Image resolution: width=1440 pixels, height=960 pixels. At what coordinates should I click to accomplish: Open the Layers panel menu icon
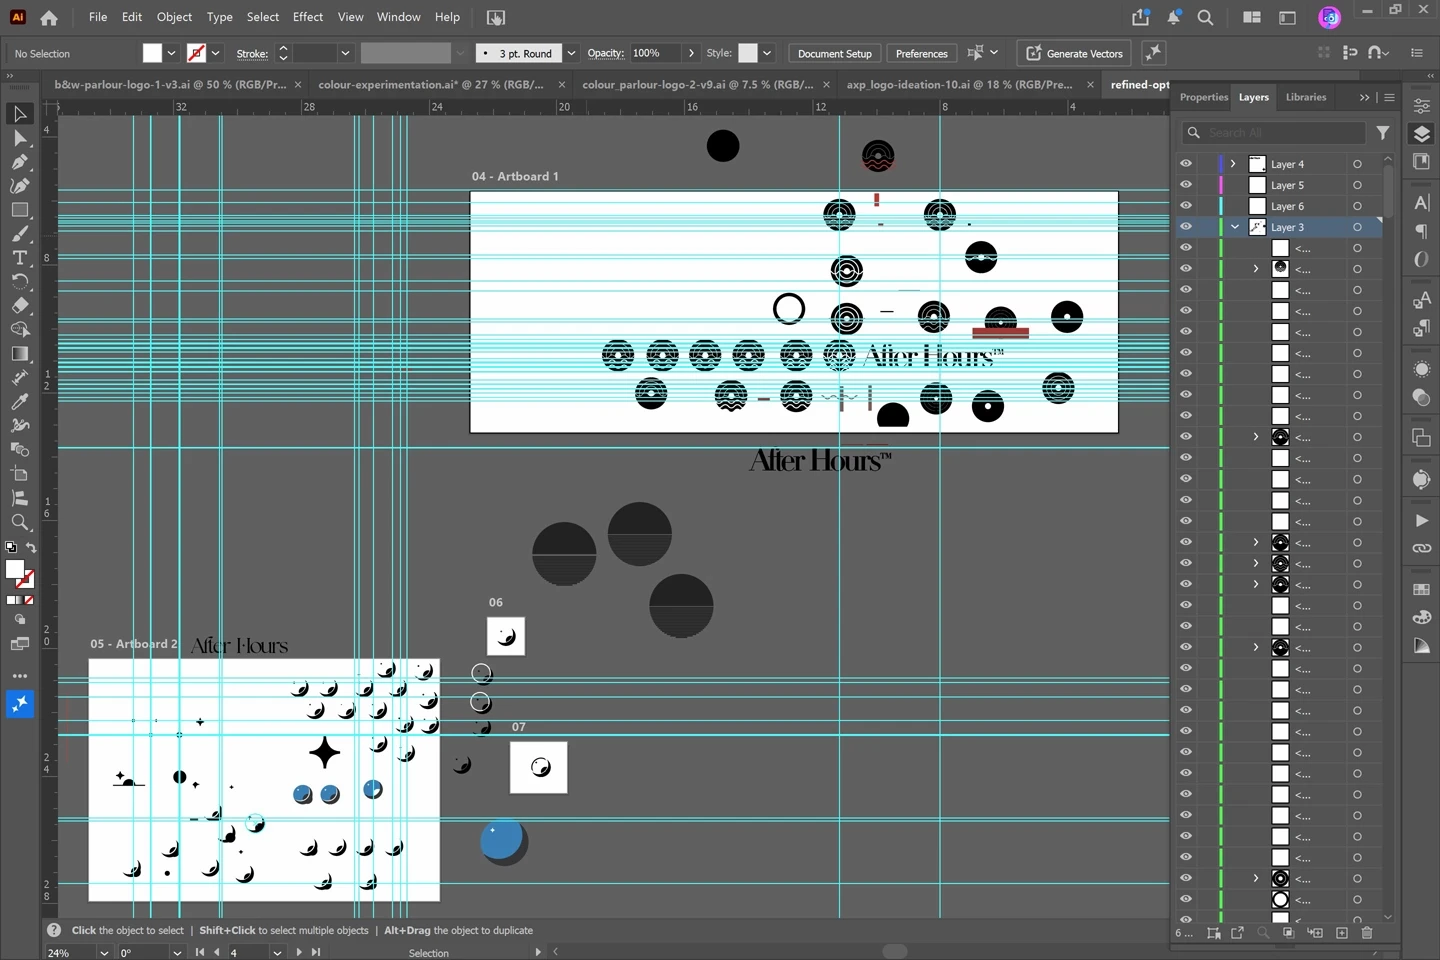[x=1389, y=97]
